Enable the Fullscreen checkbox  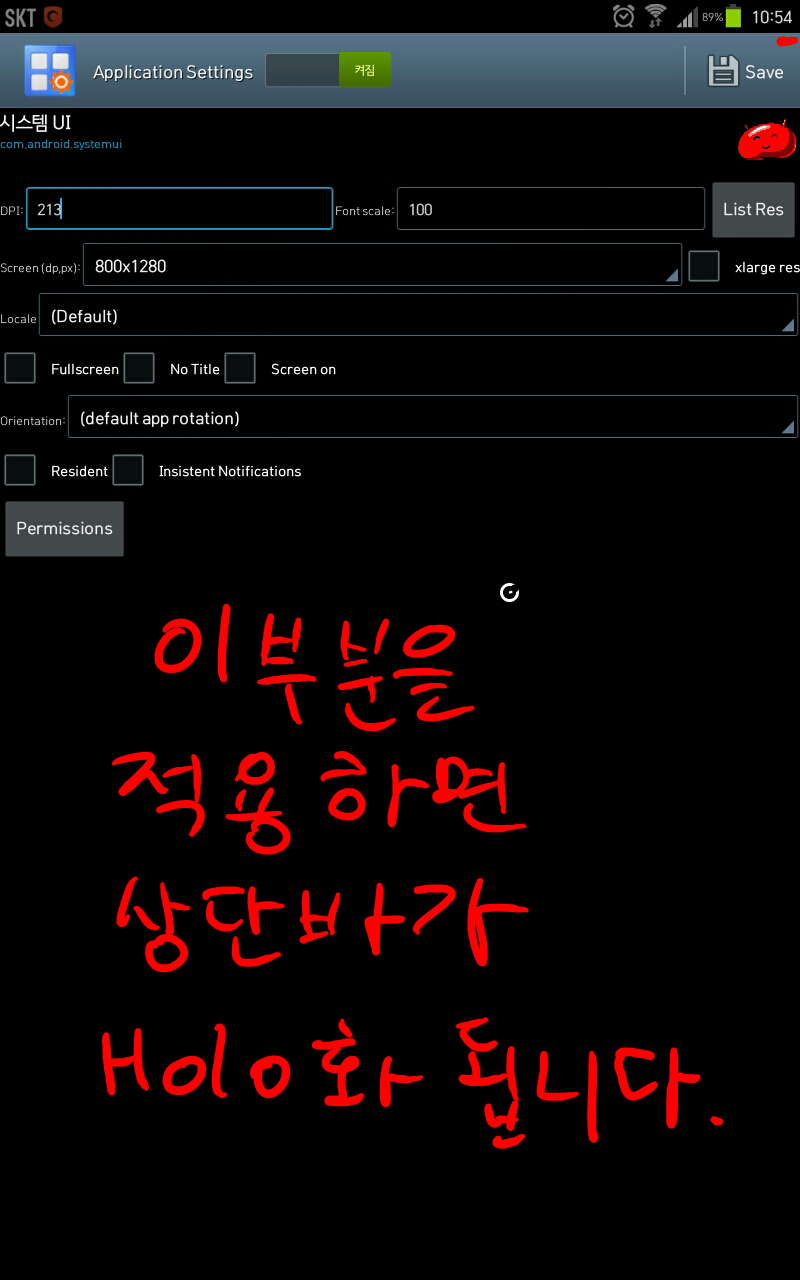pyautogui.click(x=20, y=368)
